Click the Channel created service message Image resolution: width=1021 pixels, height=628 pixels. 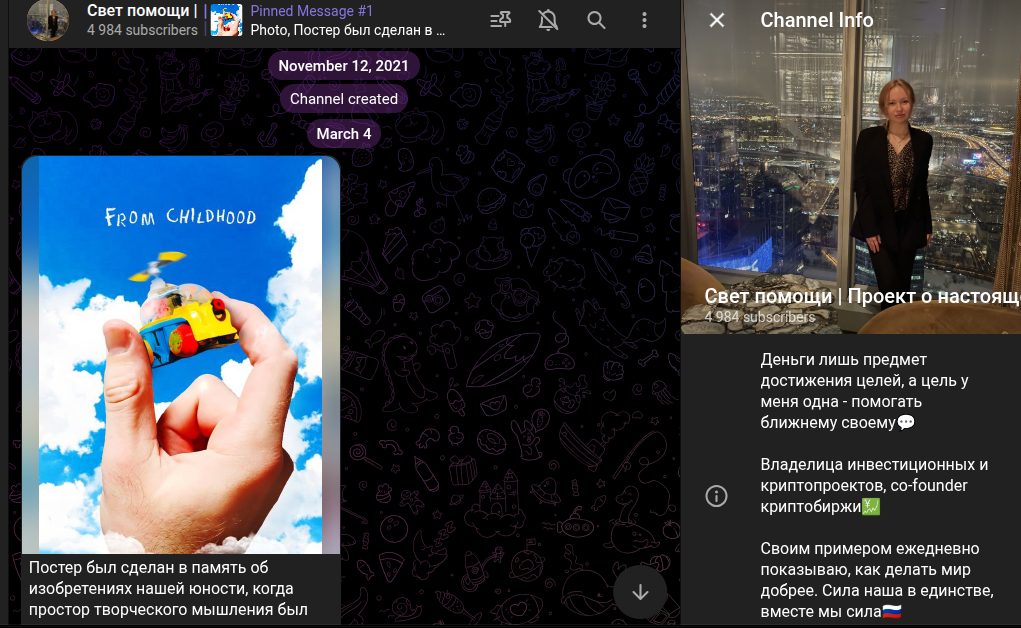click(344, 99)
